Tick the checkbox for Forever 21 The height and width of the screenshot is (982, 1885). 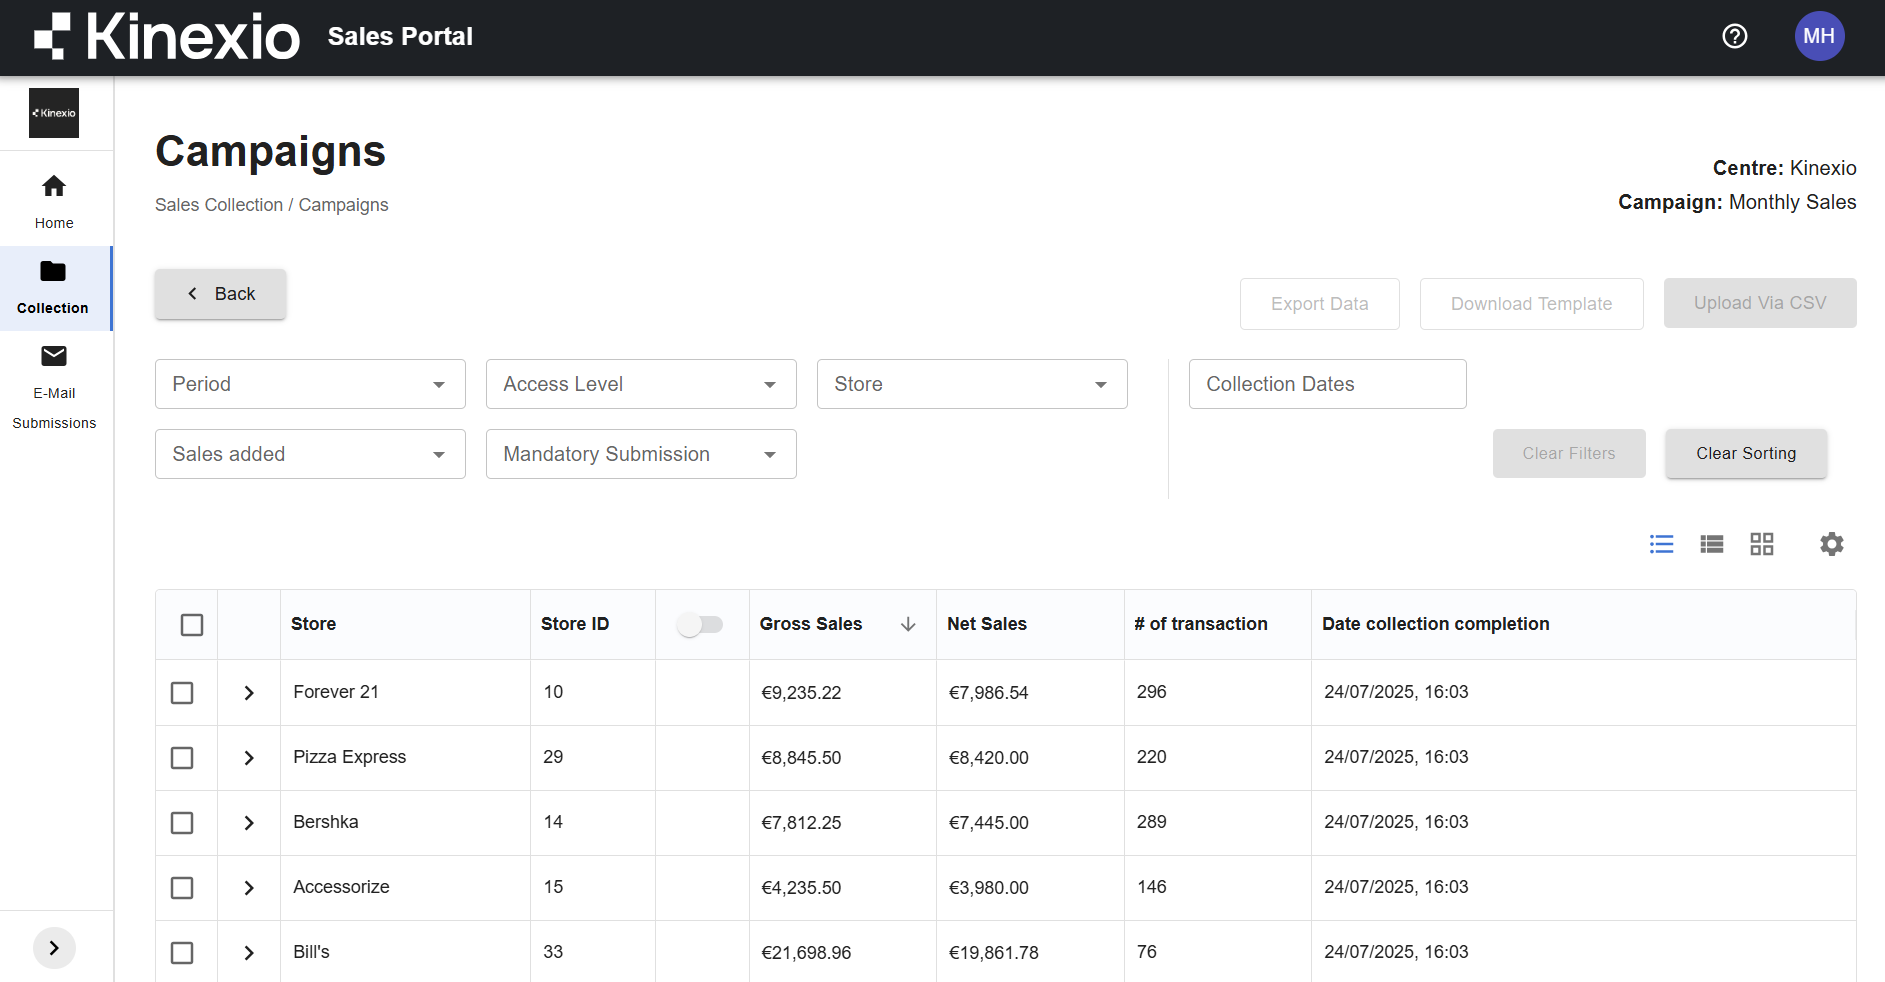(x=182, y=693)
